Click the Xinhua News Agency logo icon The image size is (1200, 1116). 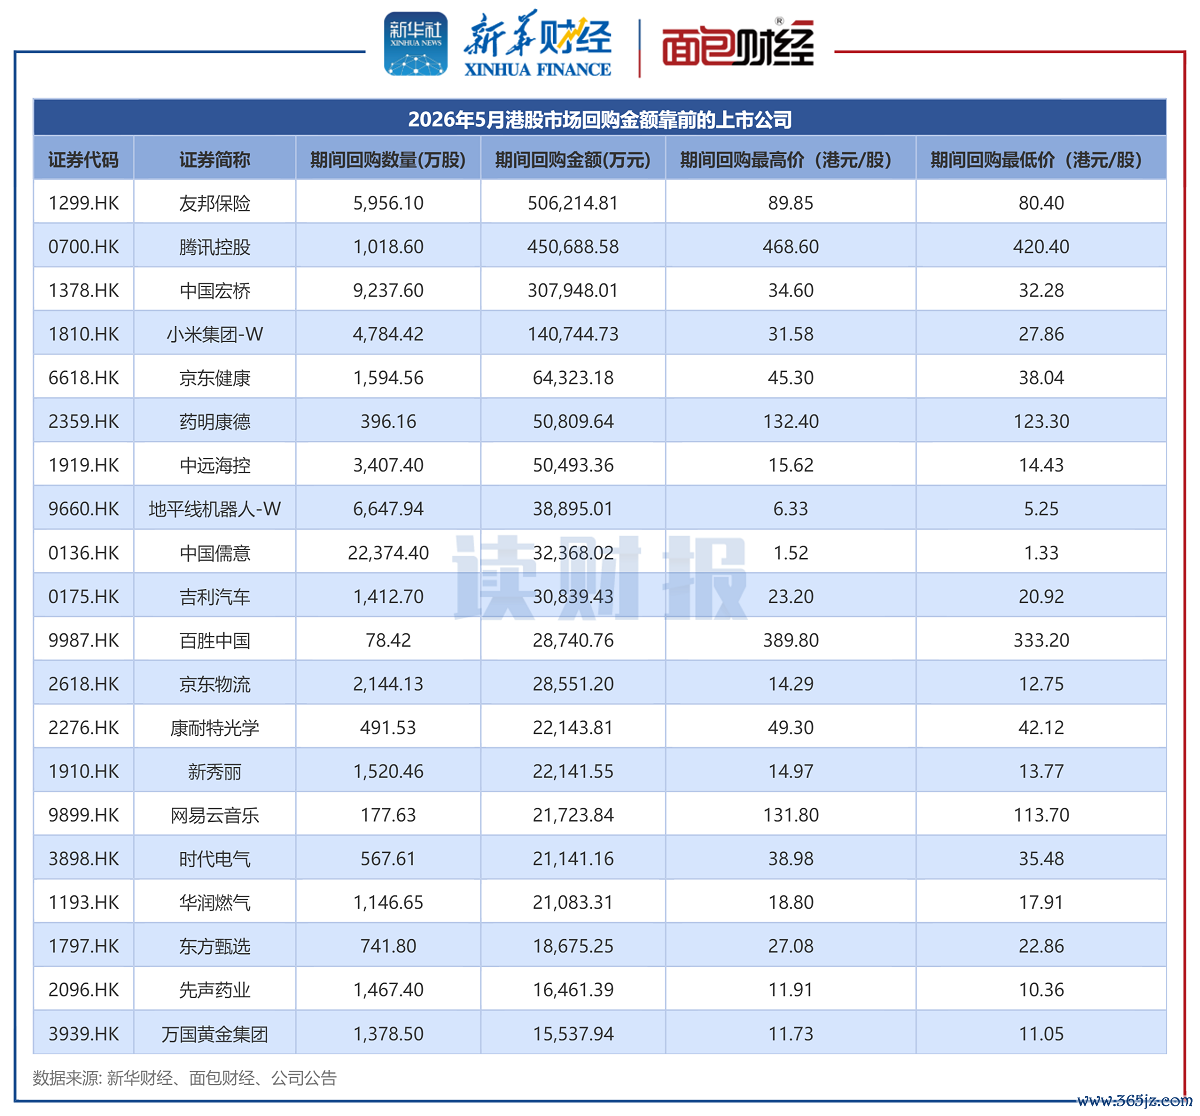[416, 44]
